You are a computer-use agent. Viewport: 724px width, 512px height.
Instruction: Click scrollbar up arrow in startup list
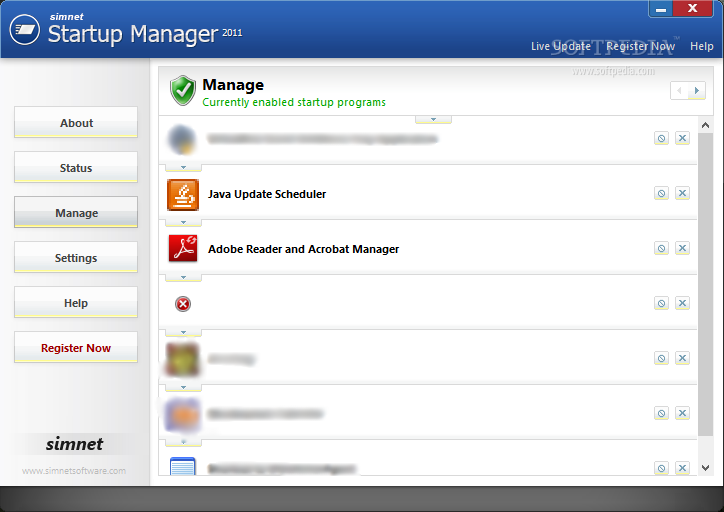pos(705,125)
